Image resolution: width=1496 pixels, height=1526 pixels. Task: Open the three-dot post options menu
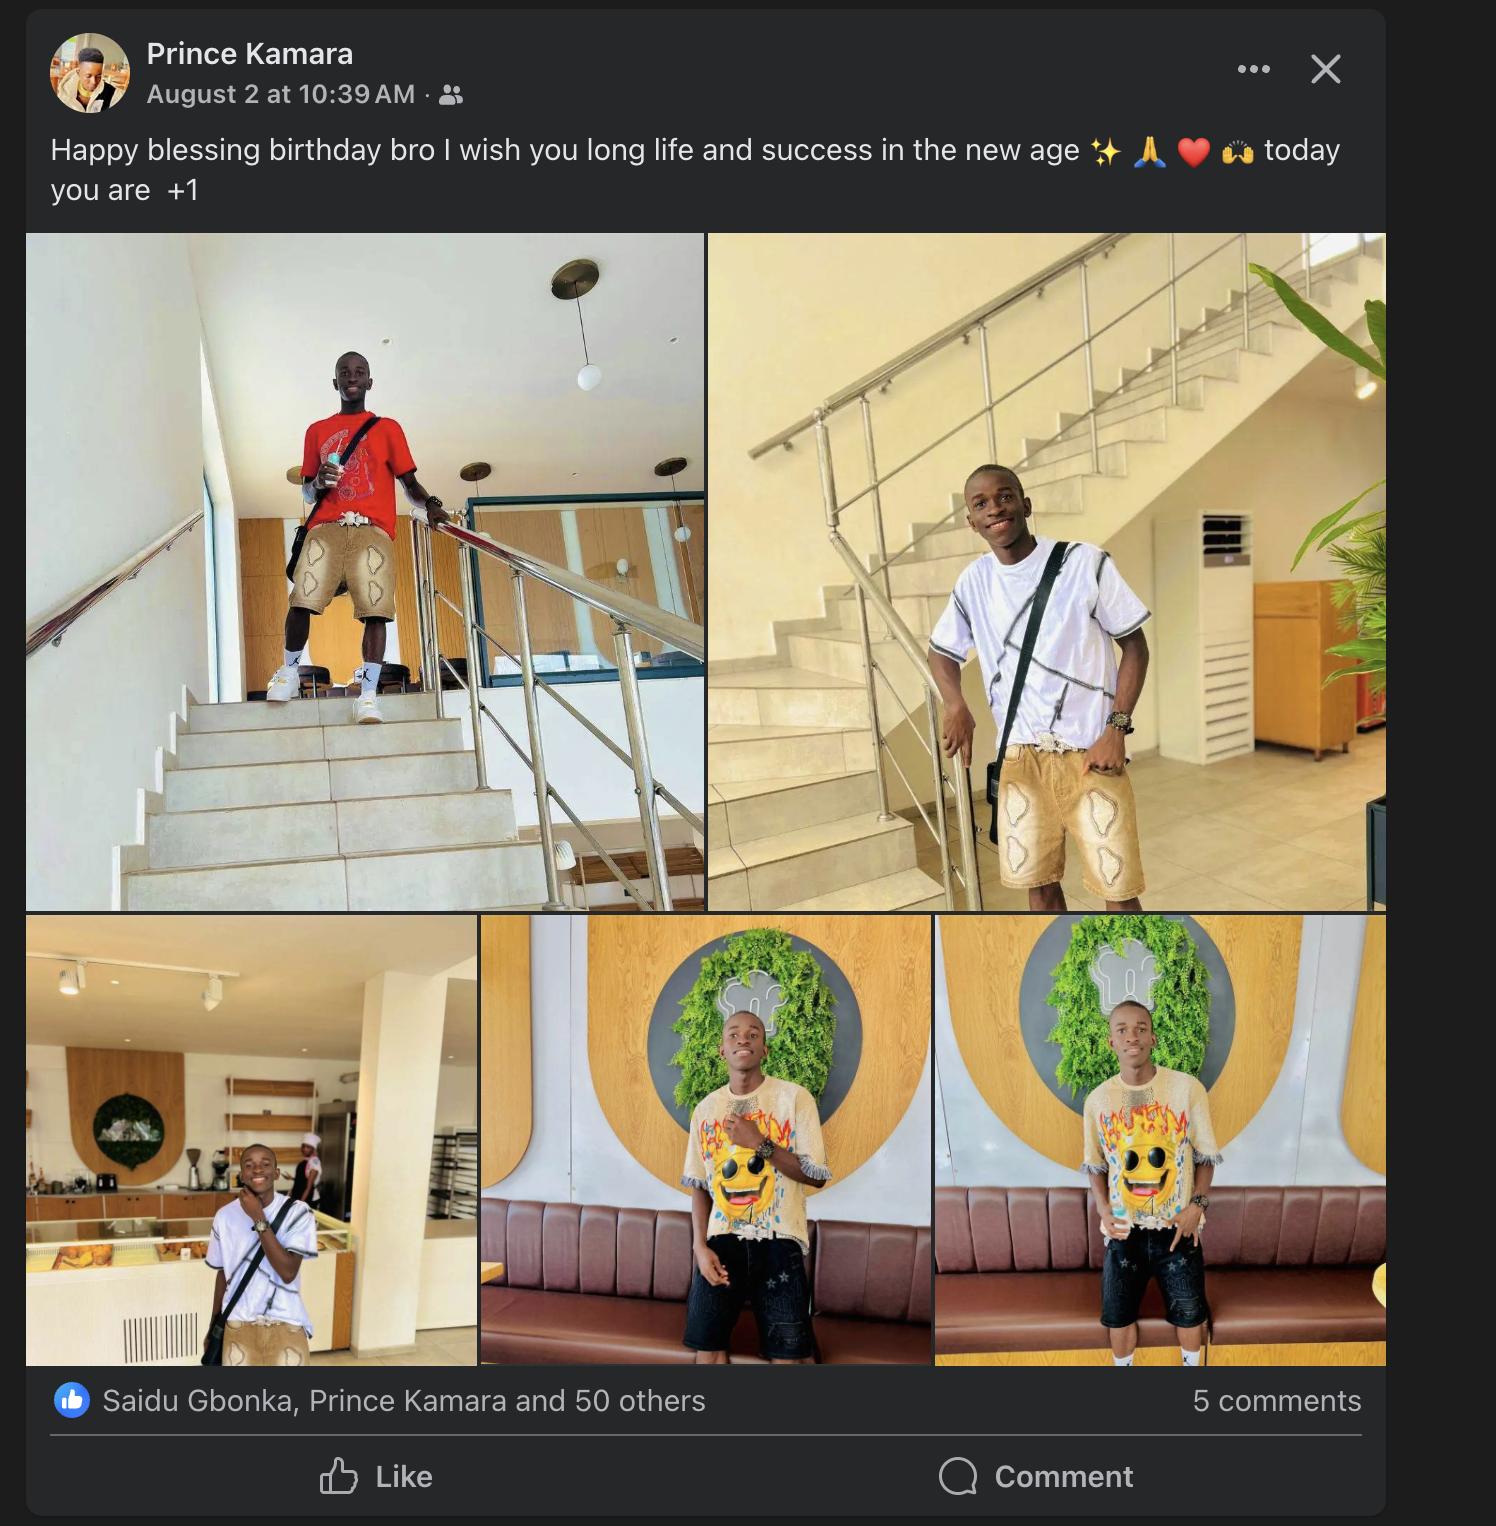pyautogui.click(x=1253, y=69)
